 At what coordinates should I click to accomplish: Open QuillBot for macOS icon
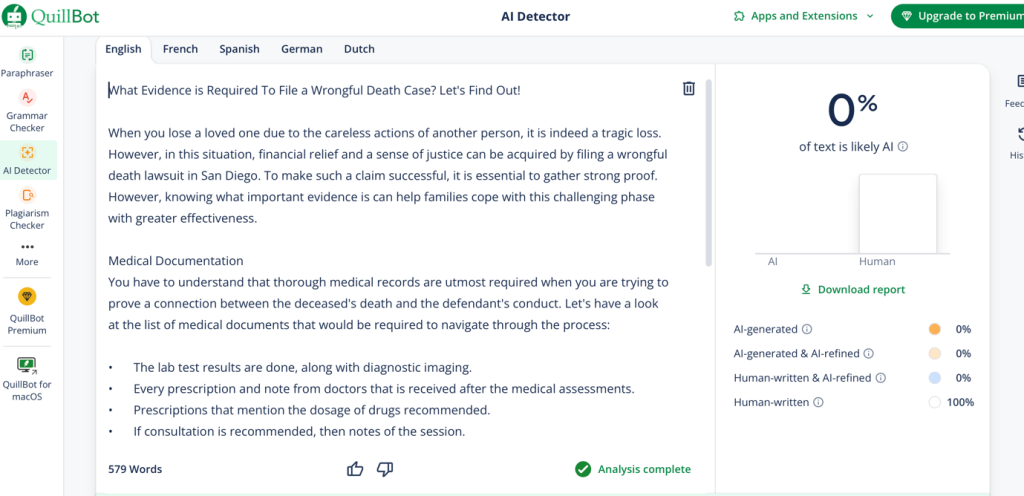click(27, 365)
